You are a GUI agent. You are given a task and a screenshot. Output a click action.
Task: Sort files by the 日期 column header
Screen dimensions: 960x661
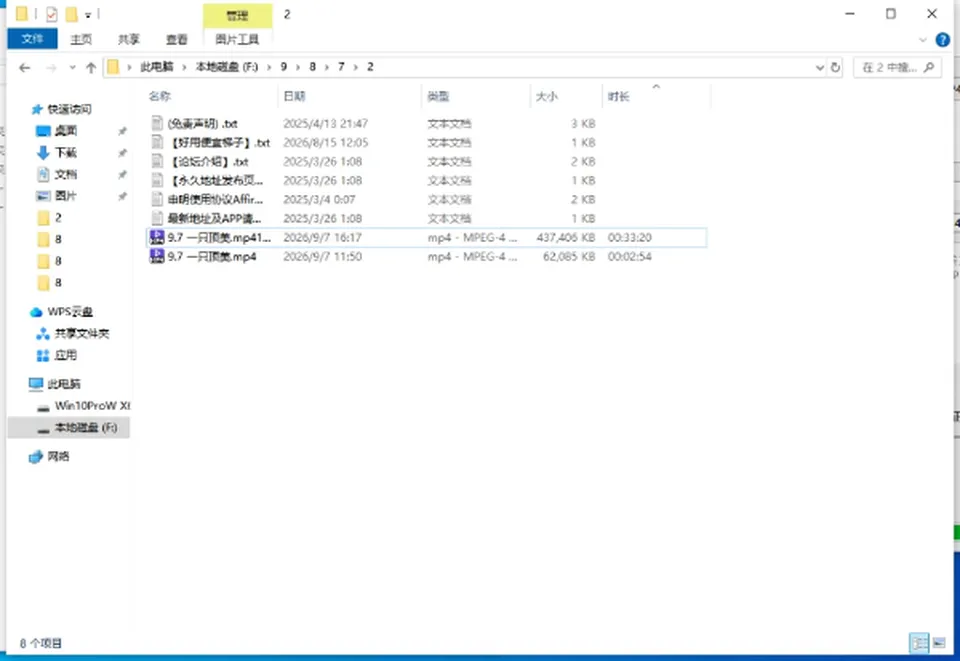click(294, 96)
